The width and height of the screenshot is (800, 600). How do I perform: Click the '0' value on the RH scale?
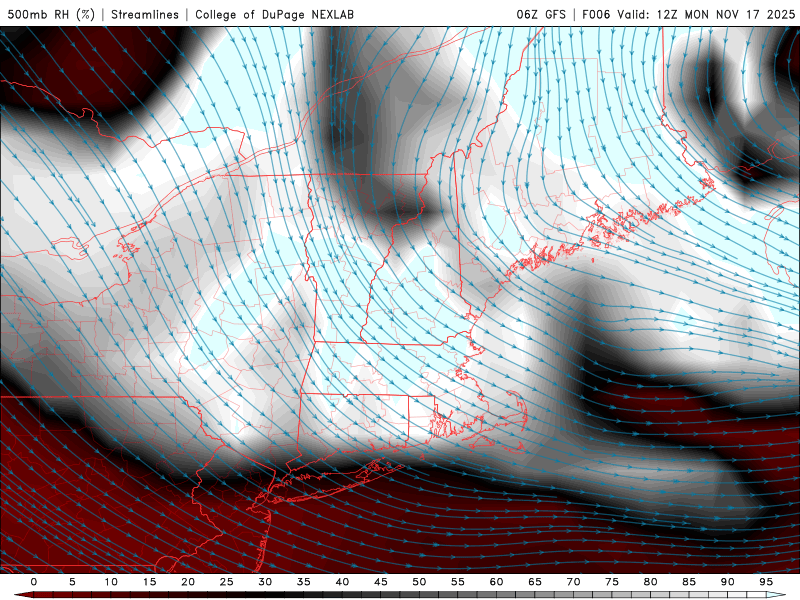point(34,582)
